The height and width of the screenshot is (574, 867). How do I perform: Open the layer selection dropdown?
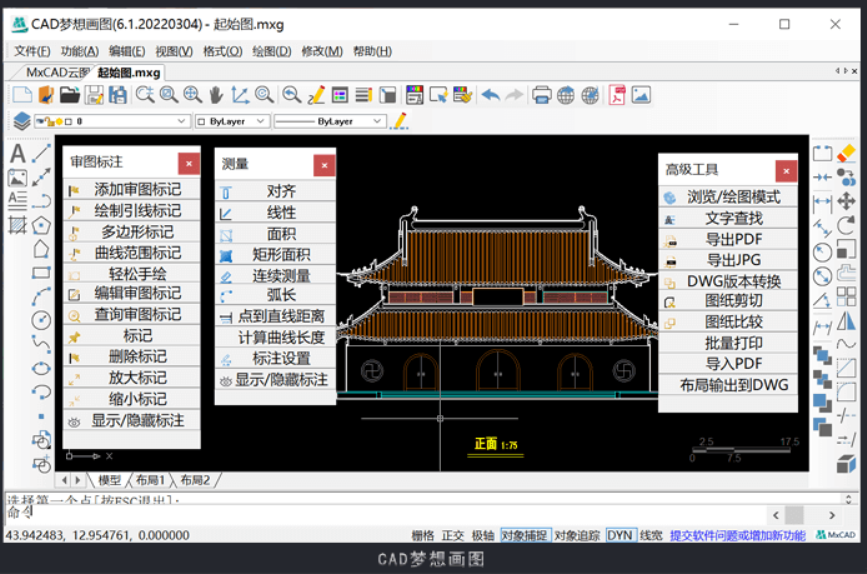[111, 121]
